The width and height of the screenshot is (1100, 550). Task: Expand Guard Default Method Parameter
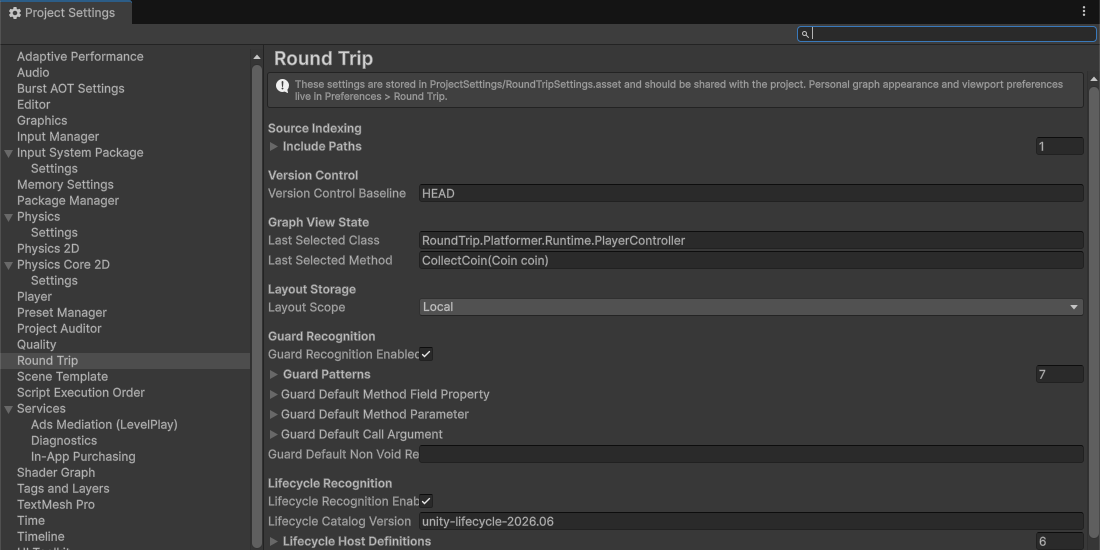pos(274,414)
